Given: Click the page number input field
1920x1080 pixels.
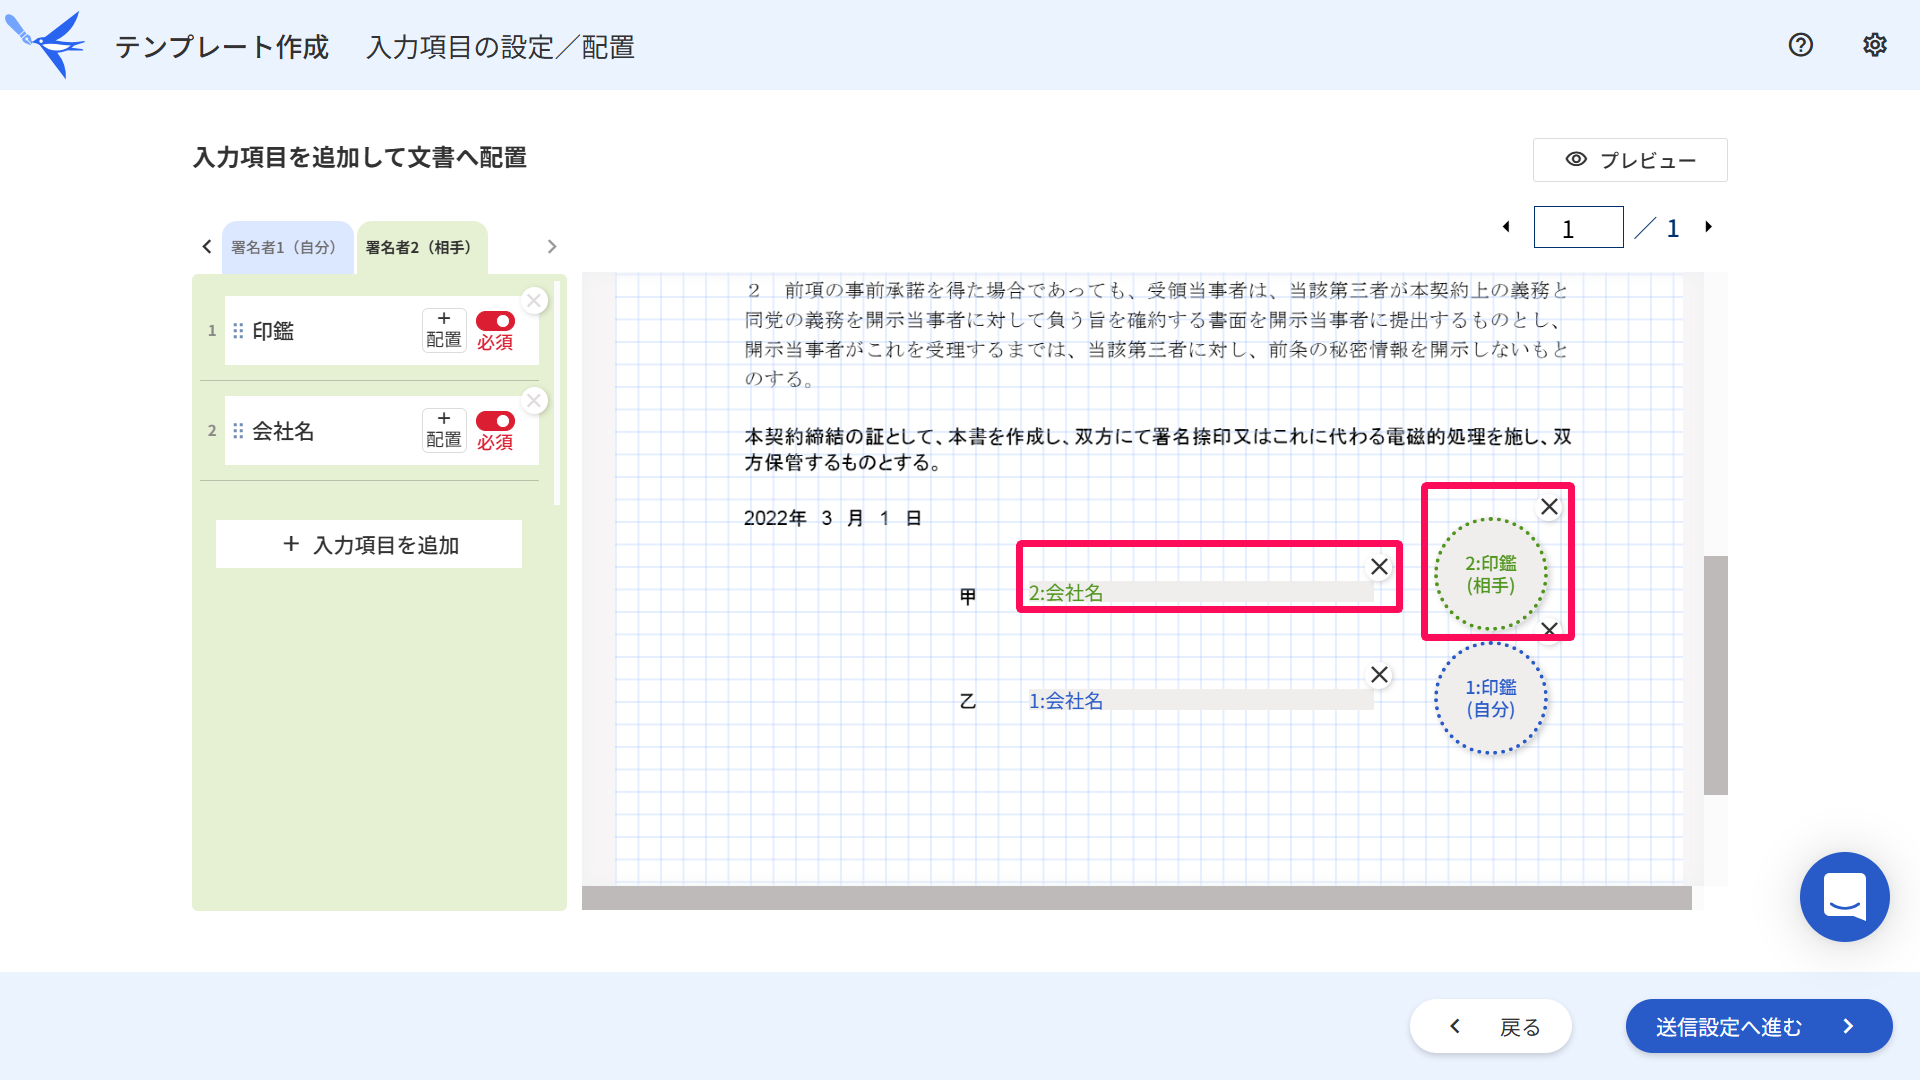Looking at the screenshot, I should pyautogui.click(x=1578, y=228).
